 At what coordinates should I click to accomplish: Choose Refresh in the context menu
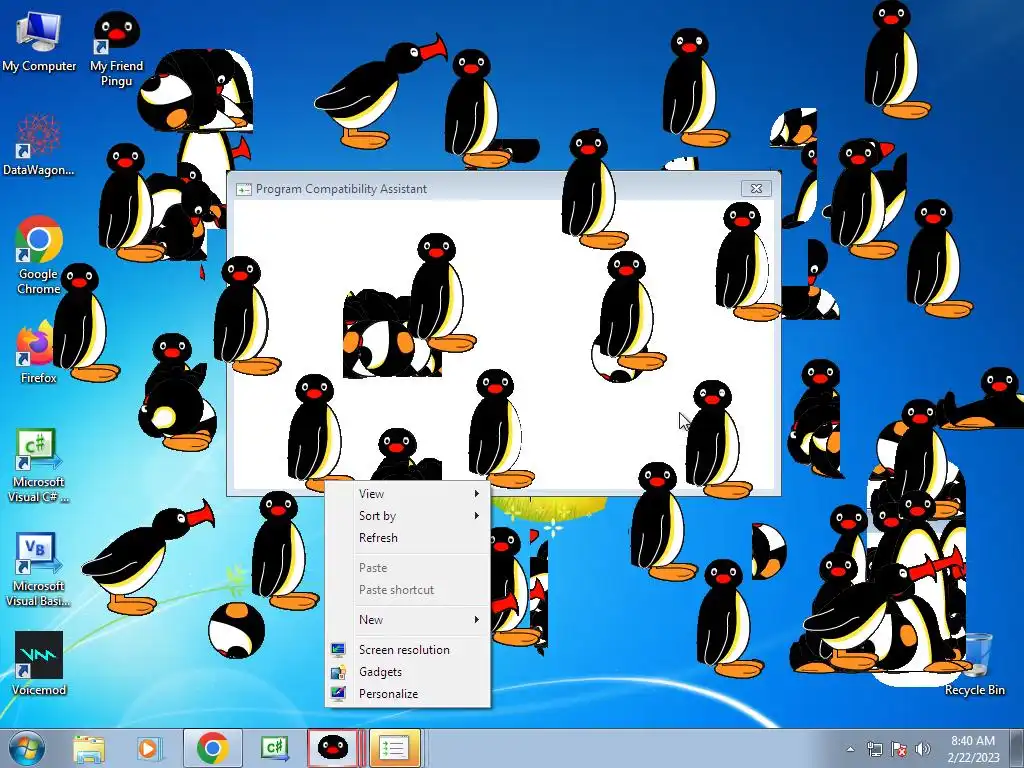(408, 537)
